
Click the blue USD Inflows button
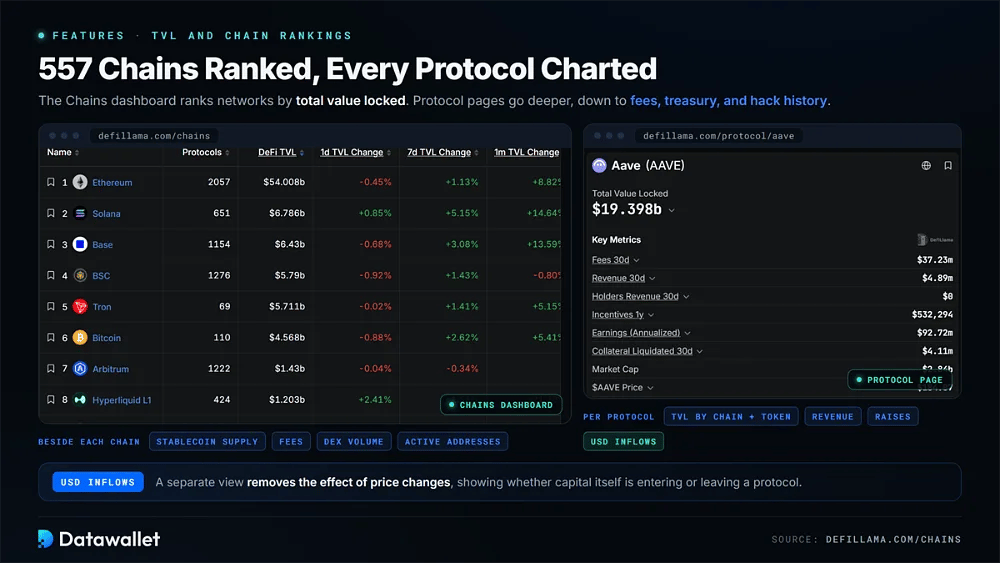coord(98,482)
